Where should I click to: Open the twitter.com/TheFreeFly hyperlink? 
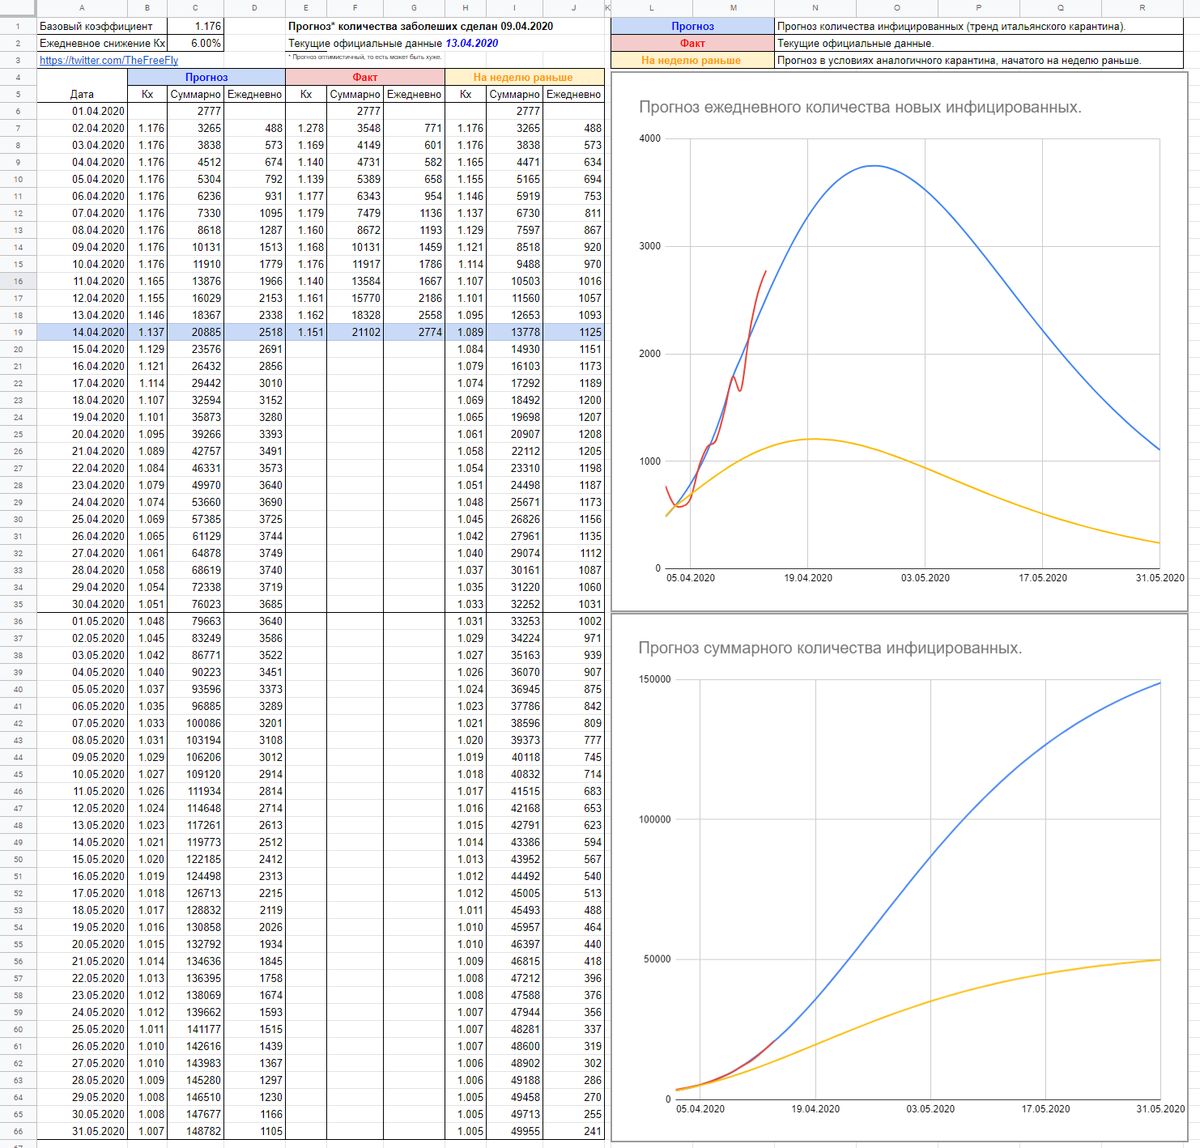click(109, 60)
